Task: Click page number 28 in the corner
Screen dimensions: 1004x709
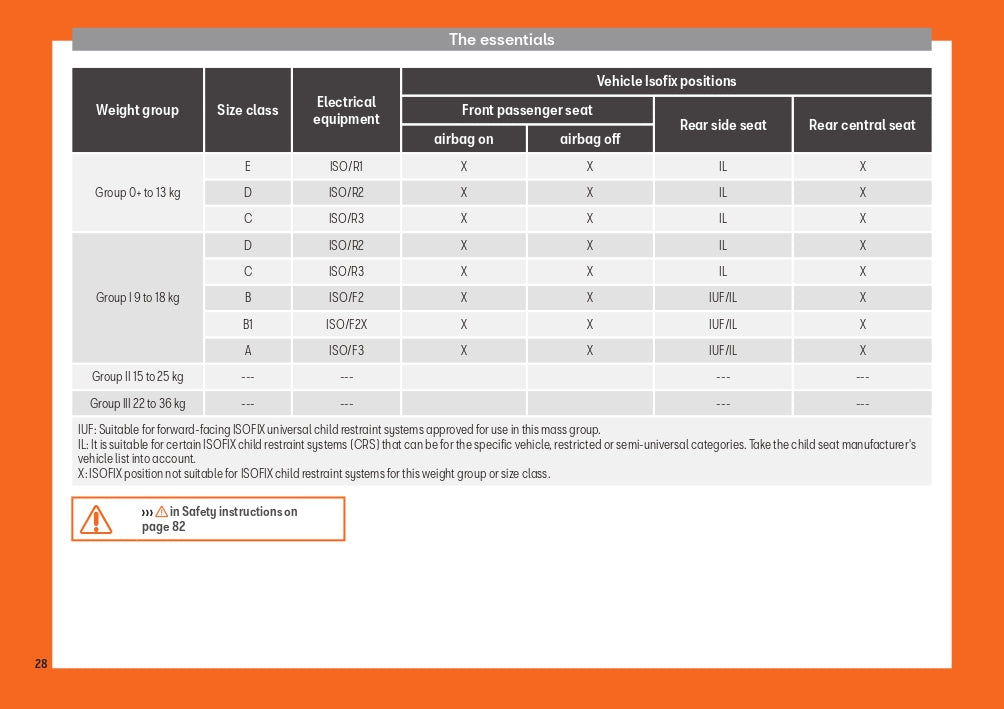Action: pyautogui.click(x=41, y=664)
